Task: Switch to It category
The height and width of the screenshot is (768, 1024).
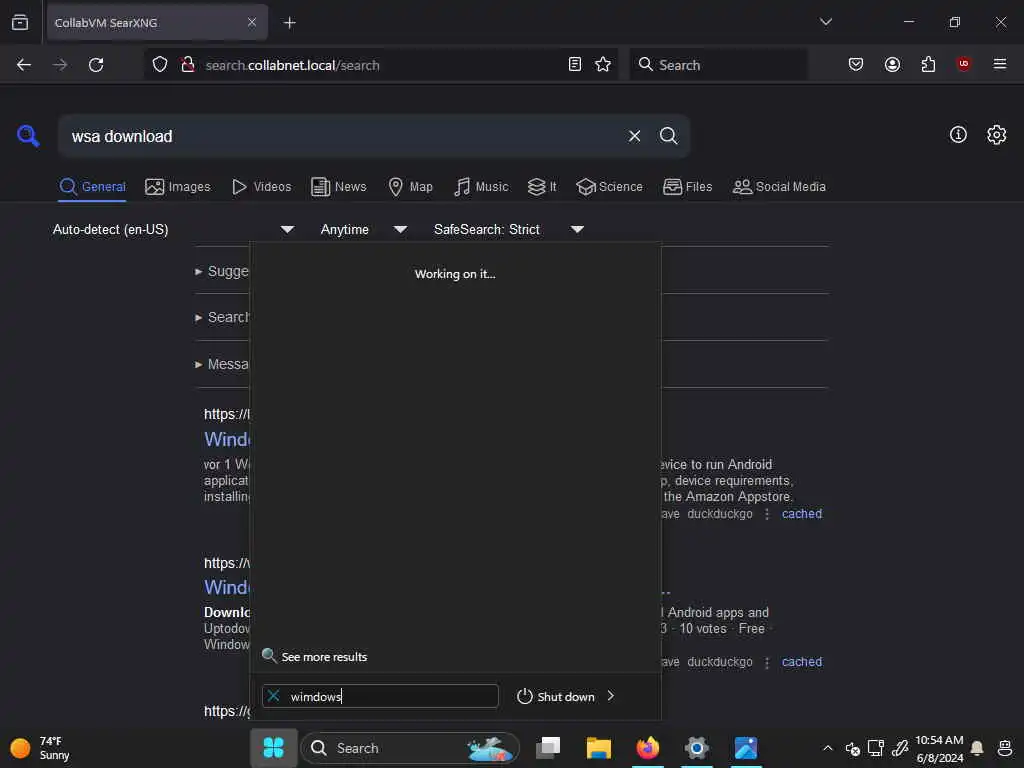Action: pyautogui.click(x=542, y=187)
